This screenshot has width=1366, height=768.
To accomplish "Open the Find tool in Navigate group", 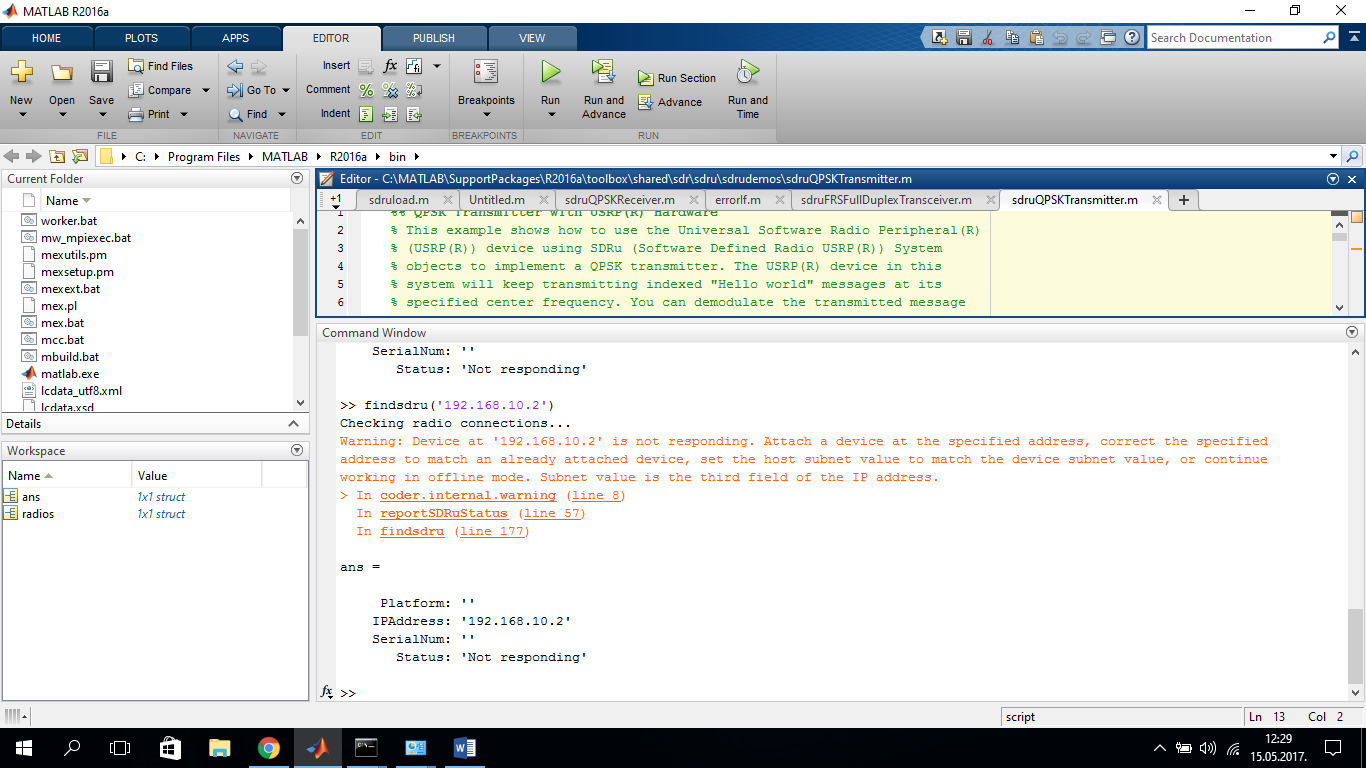I will click(x=249, y=114).
